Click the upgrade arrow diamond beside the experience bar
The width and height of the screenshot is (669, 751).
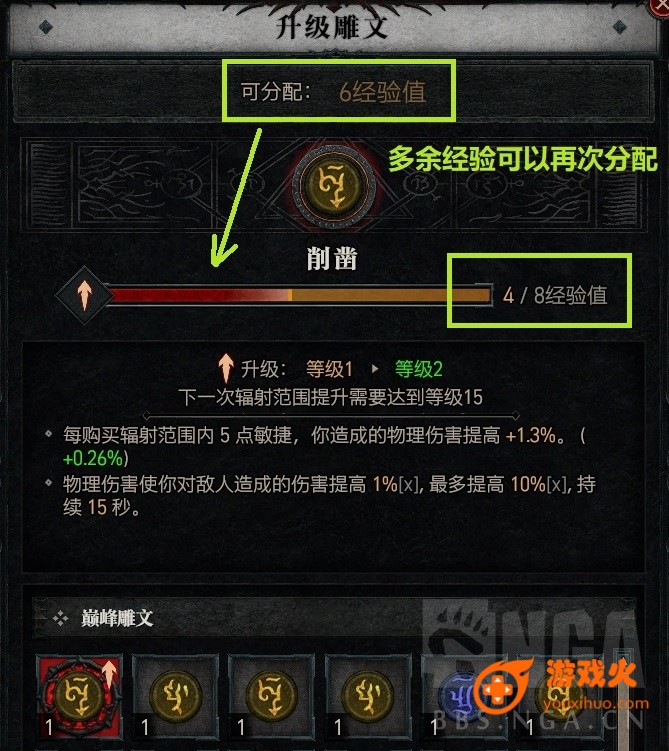point(84,295)
